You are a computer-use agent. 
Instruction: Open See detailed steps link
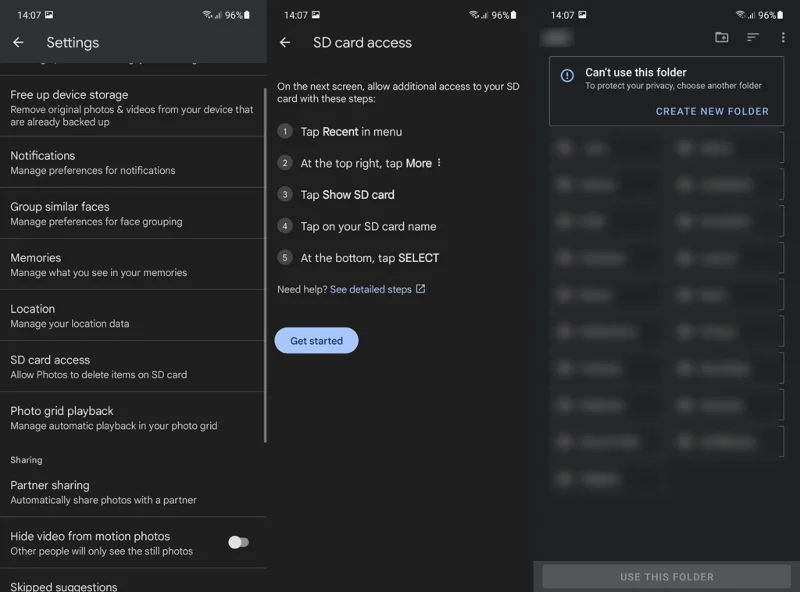click(370, 289)
